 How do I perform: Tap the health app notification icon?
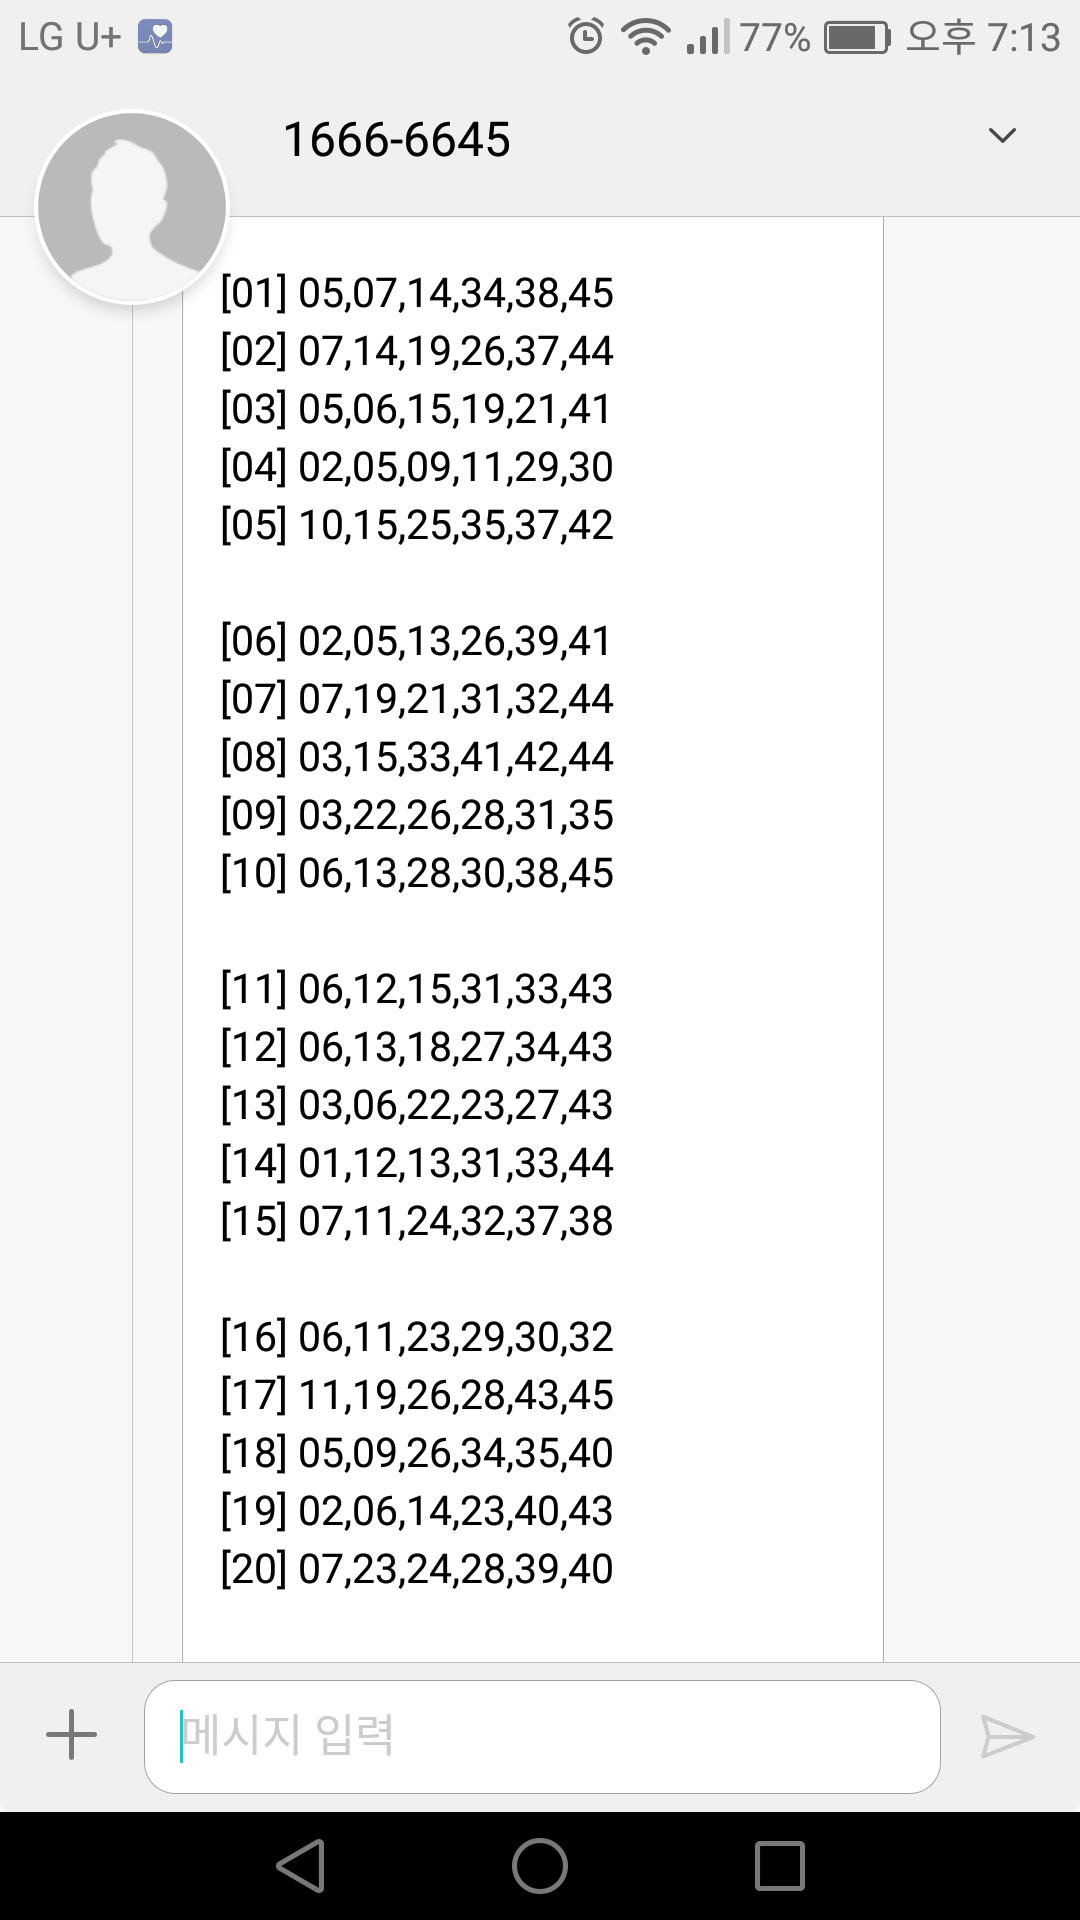pos(155,37)
